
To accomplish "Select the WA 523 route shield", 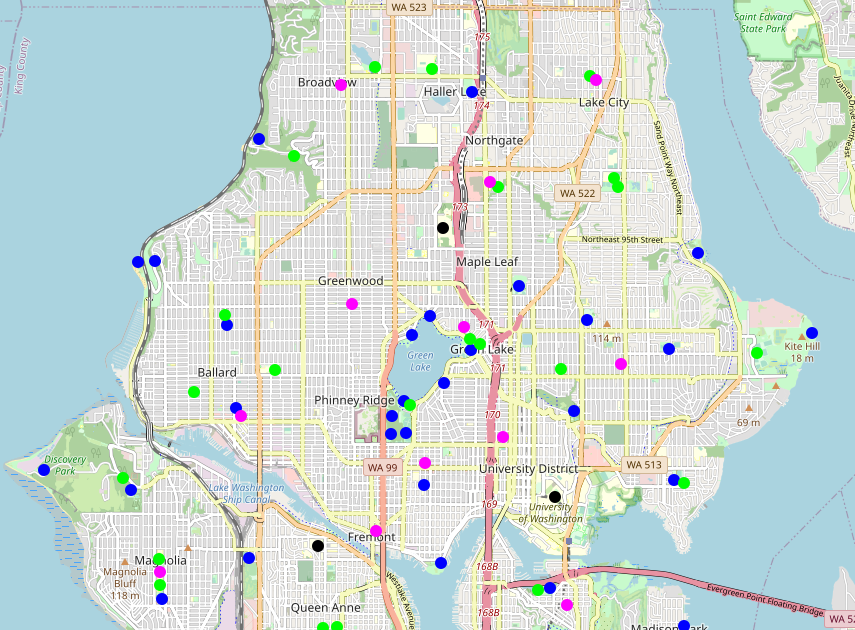I will click(x=407, y=7).
